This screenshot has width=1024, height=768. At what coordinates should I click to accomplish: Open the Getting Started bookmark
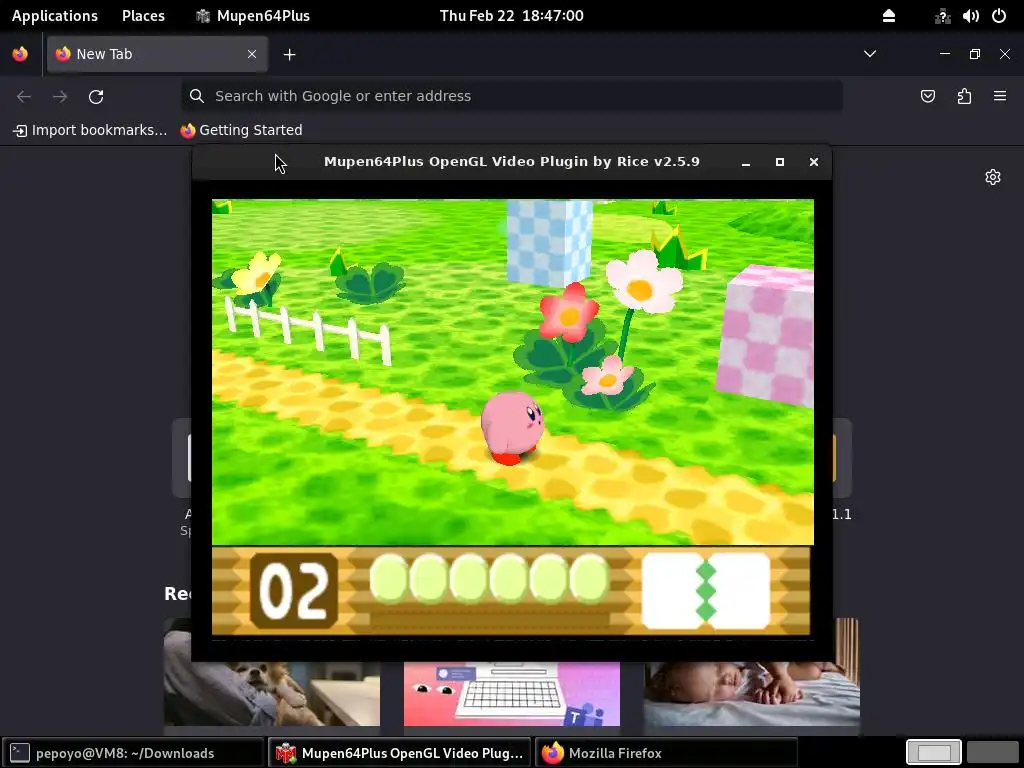[242, 131]
